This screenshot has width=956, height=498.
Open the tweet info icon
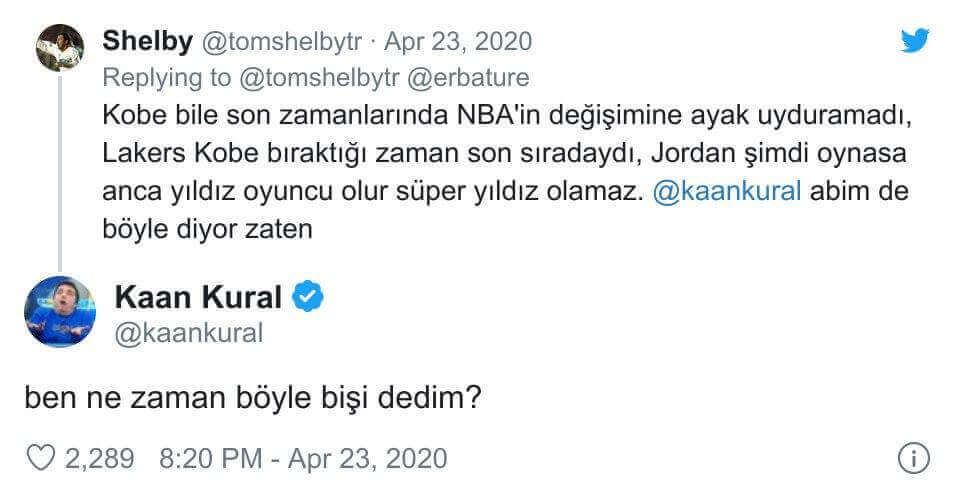coord(914,458)
